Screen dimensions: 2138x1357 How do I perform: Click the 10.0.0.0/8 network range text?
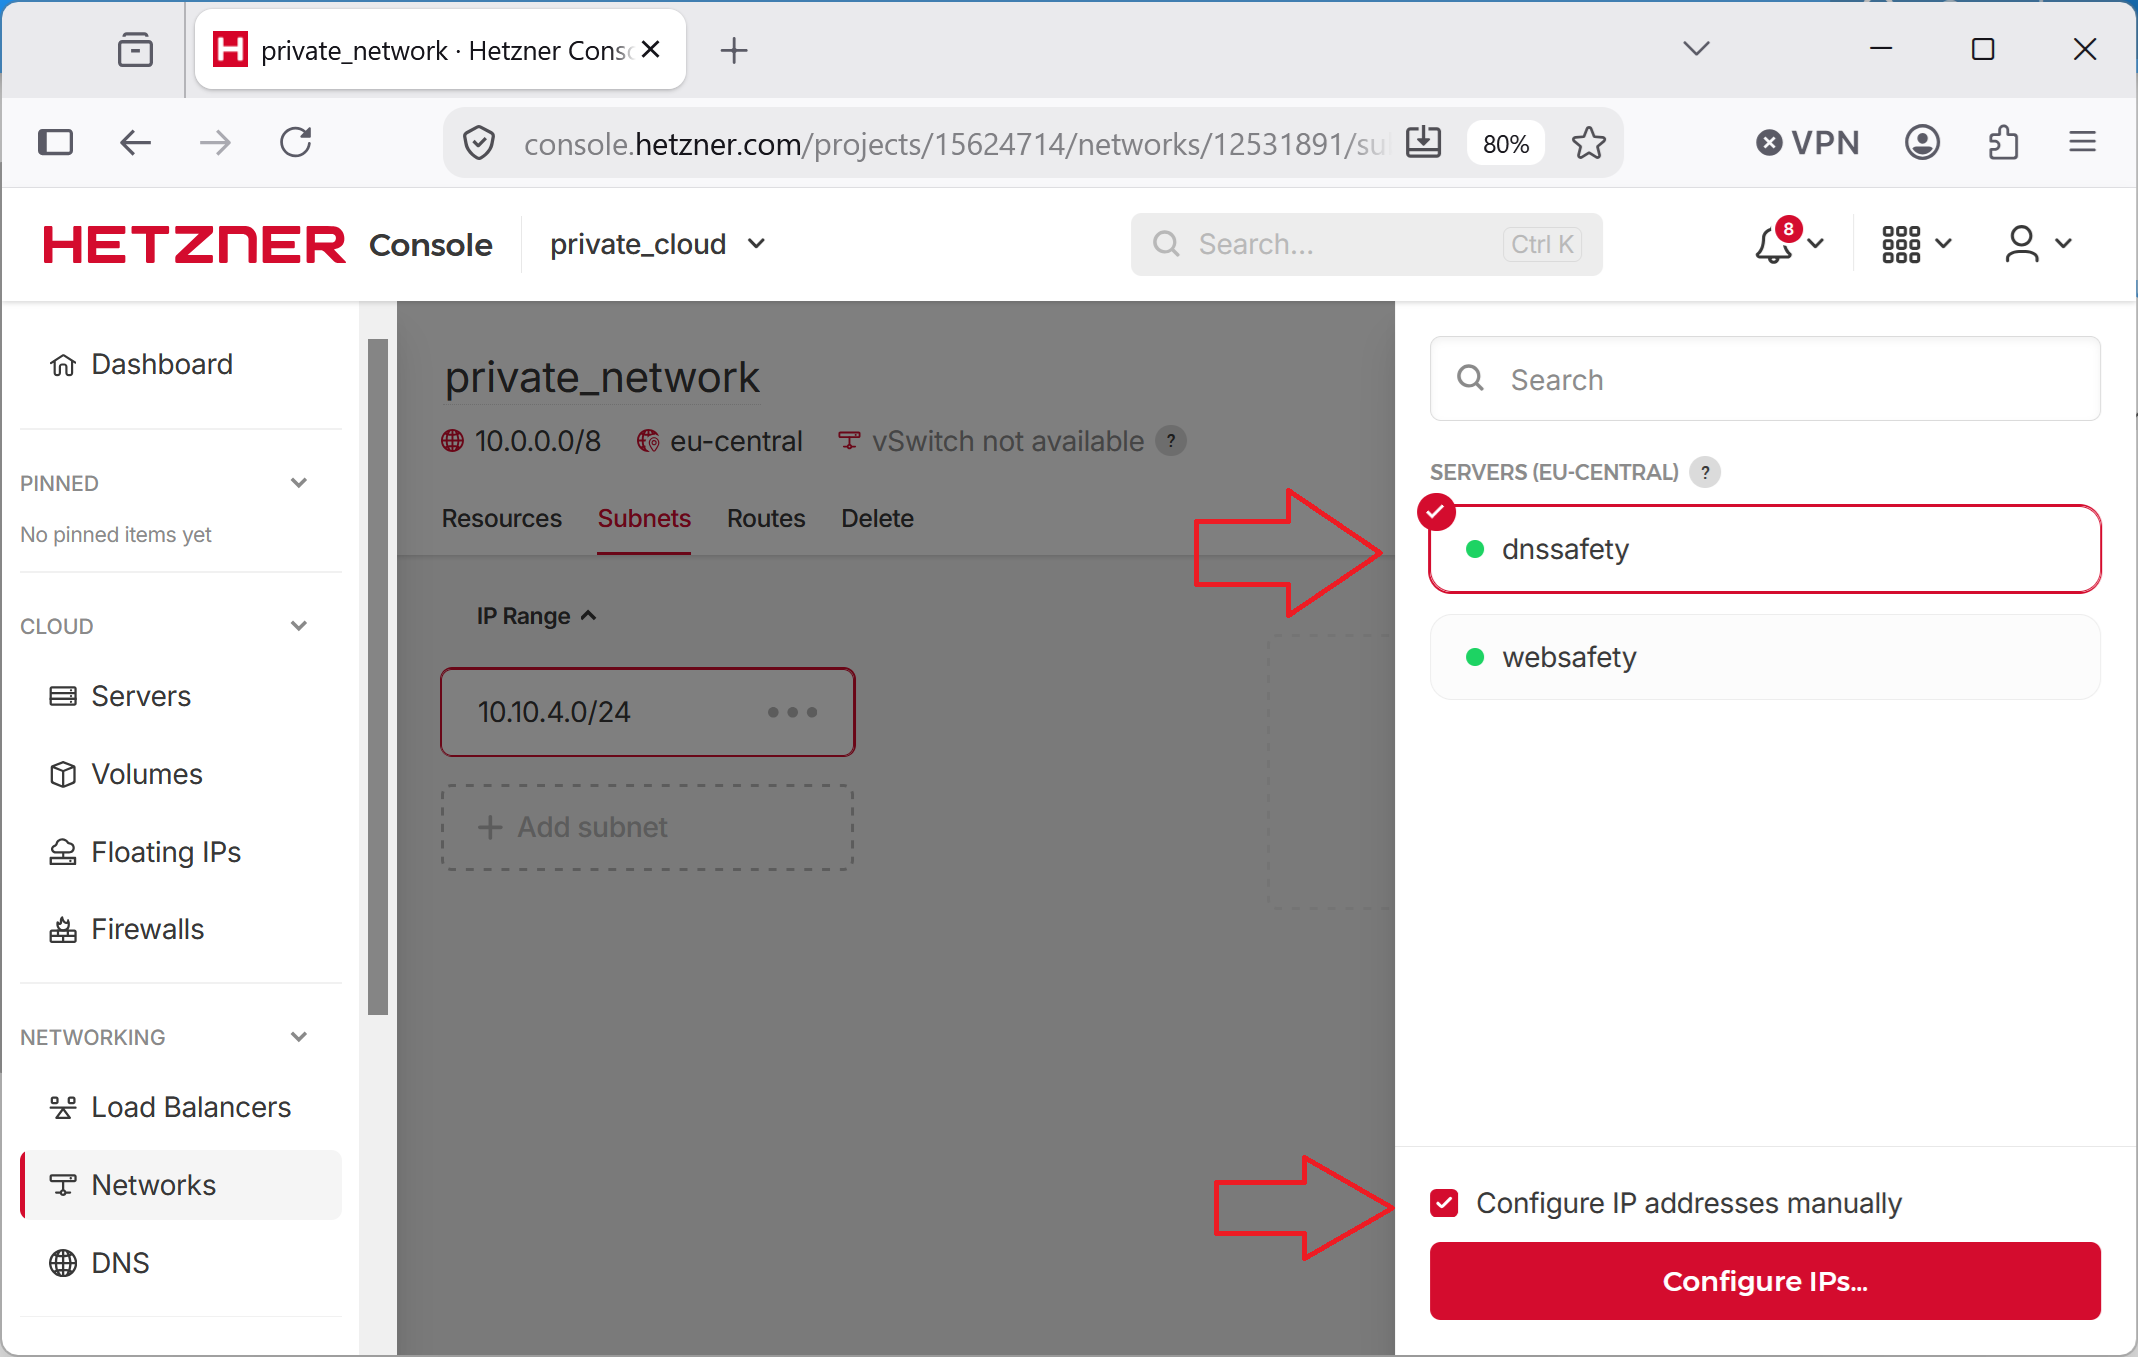pos(538,441)
